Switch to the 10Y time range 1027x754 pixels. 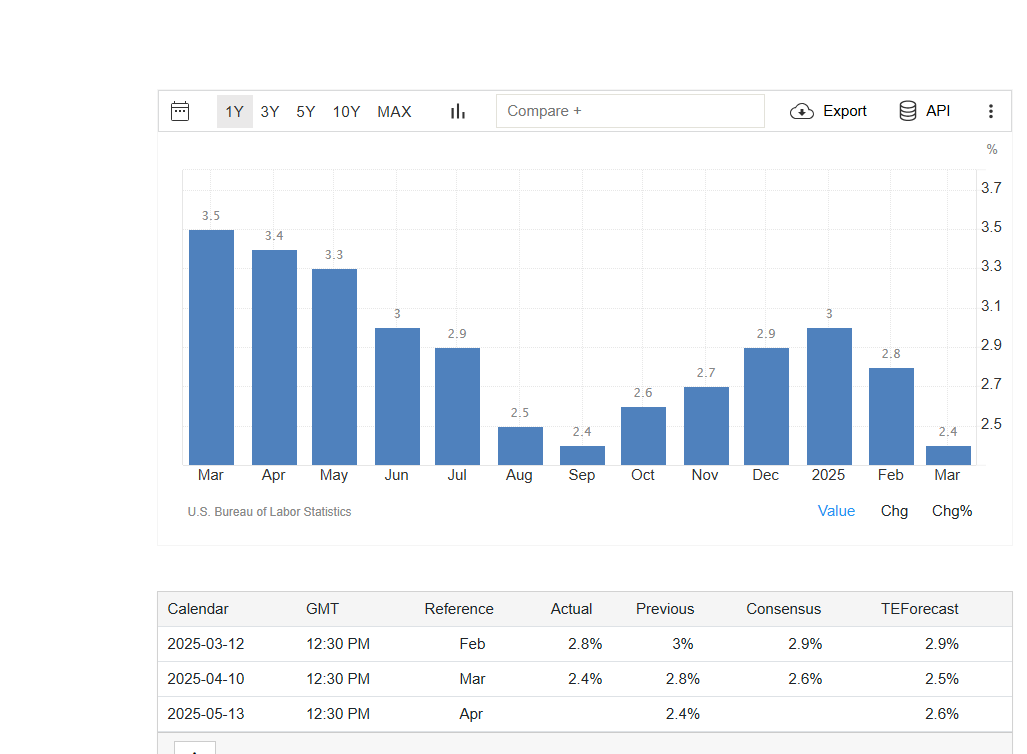pyautogui.click(x=346, y=111)
